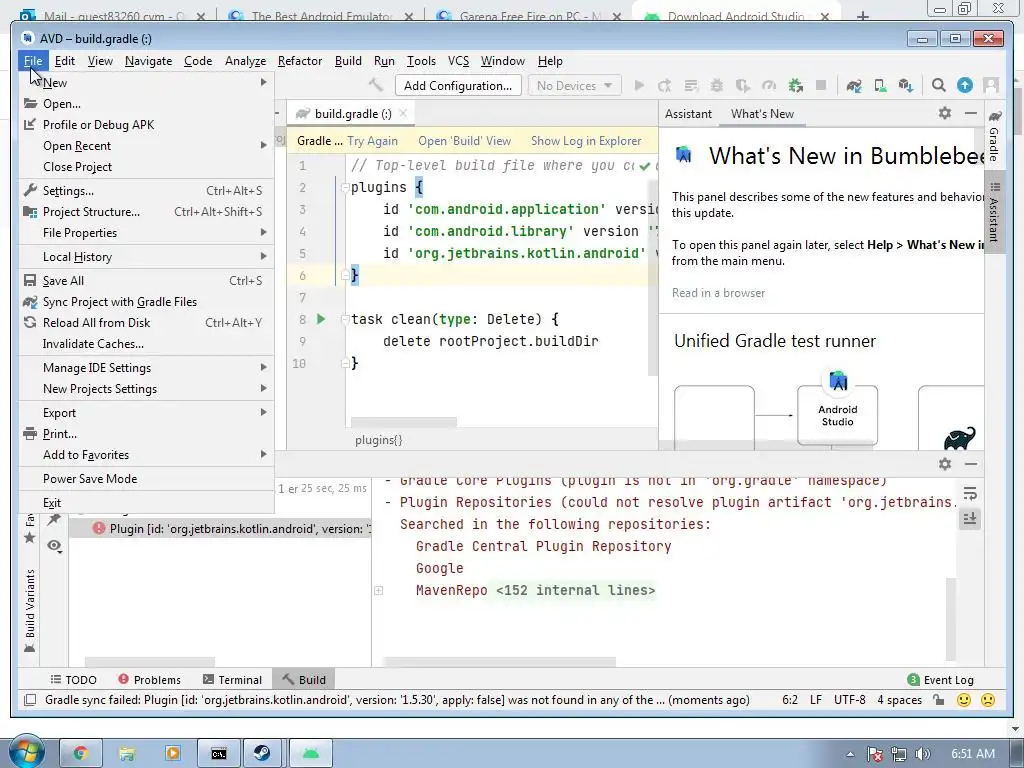Click Open 'Build' View link

tap(464, 140)
